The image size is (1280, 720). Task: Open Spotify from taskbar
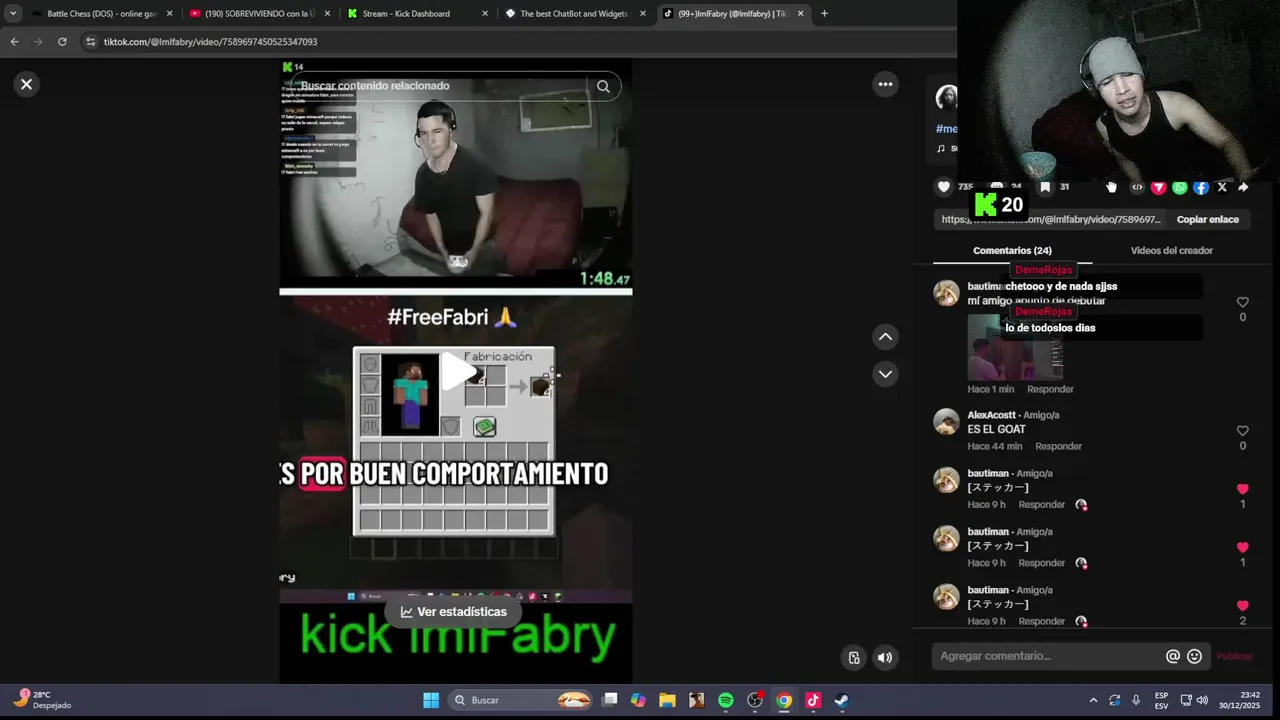726,700
